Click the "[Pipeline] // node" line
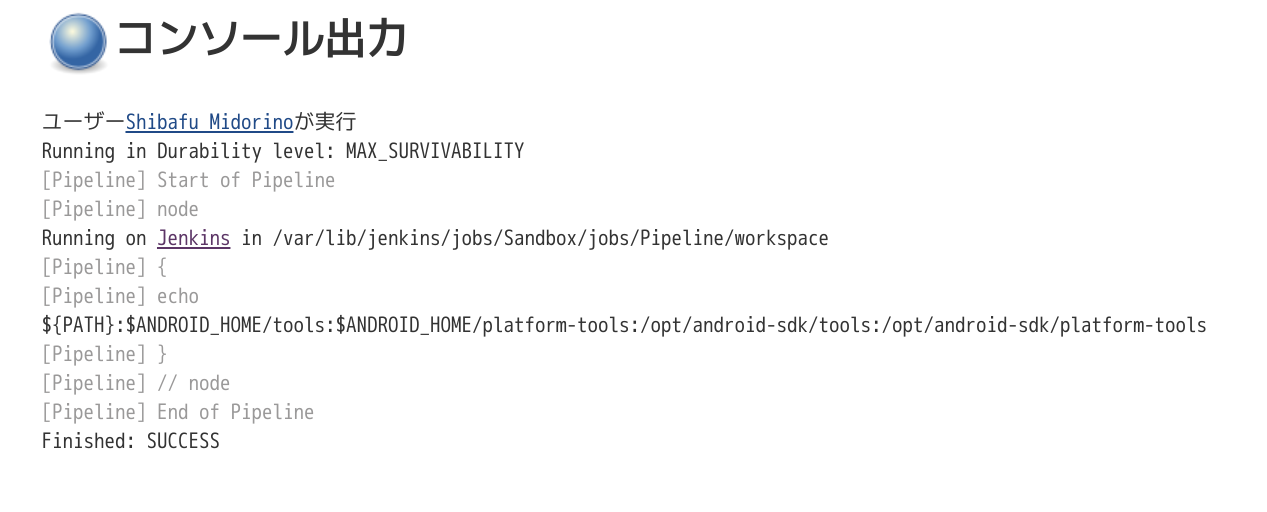This screenshot has width=1267, height=512. tap(136, 383)
